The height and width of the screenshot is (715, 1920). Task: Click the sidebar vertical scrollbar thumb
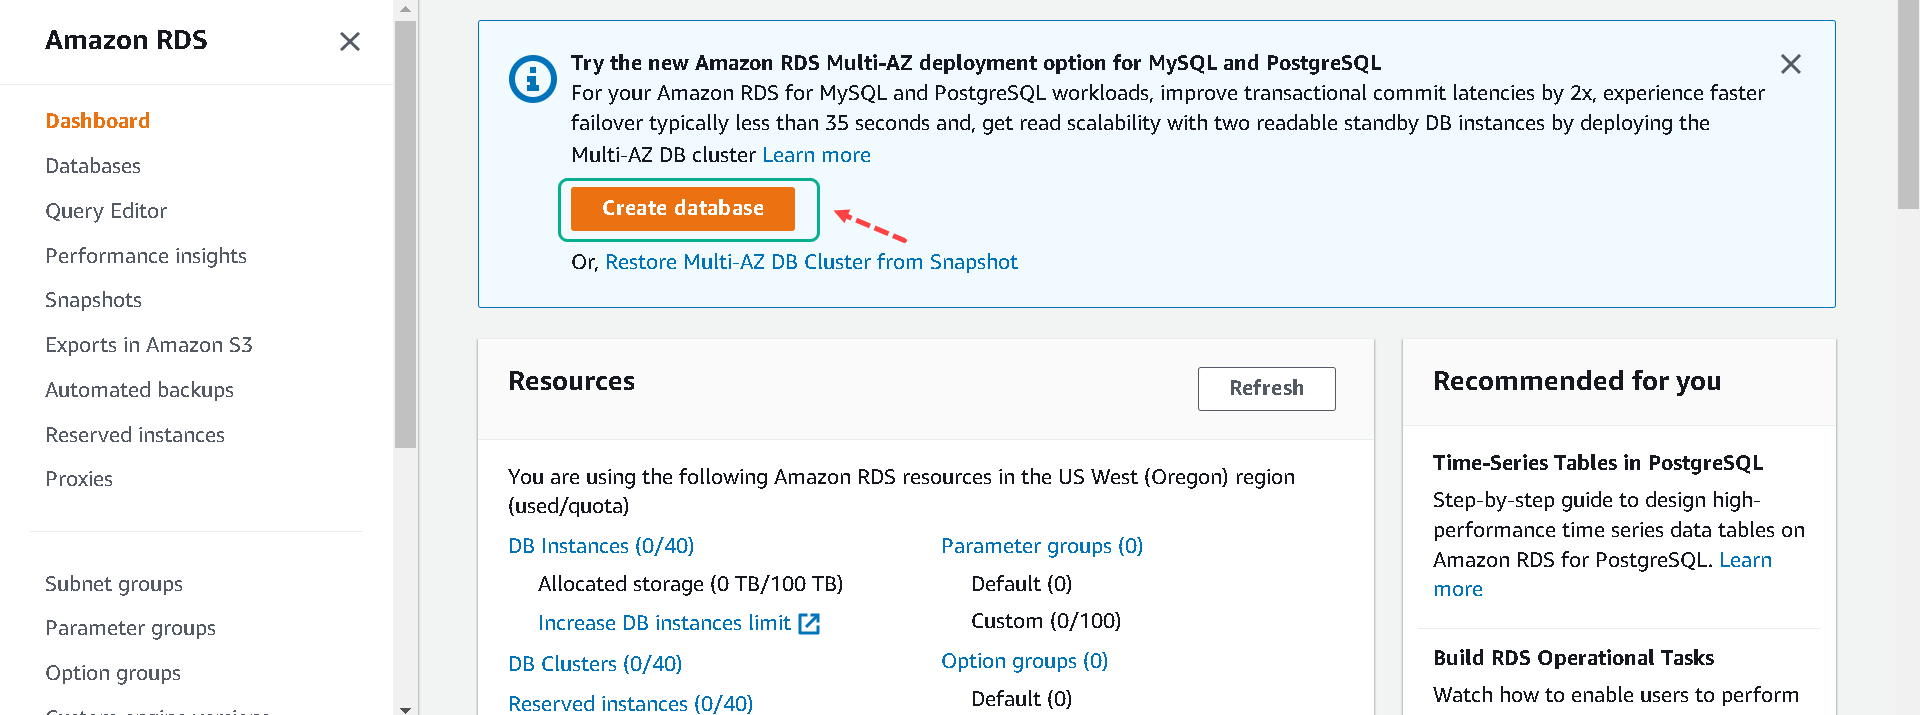(x=405, y=234)
